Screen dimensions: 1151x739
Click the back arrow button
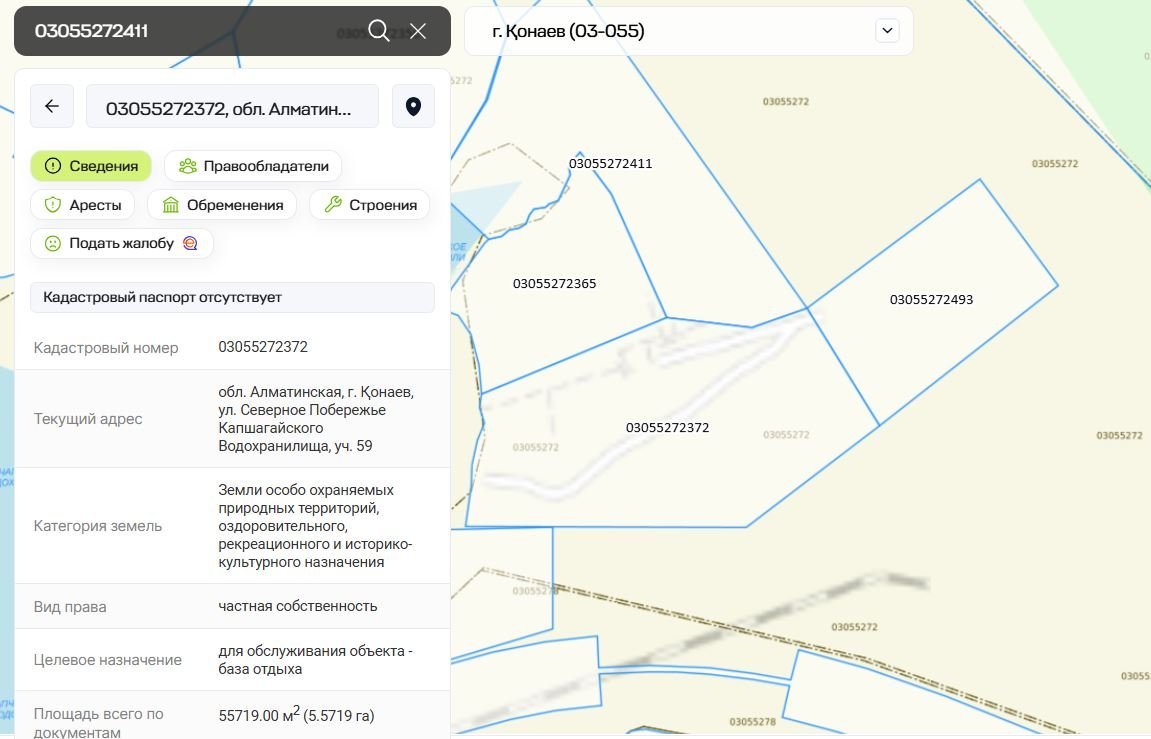52,106
